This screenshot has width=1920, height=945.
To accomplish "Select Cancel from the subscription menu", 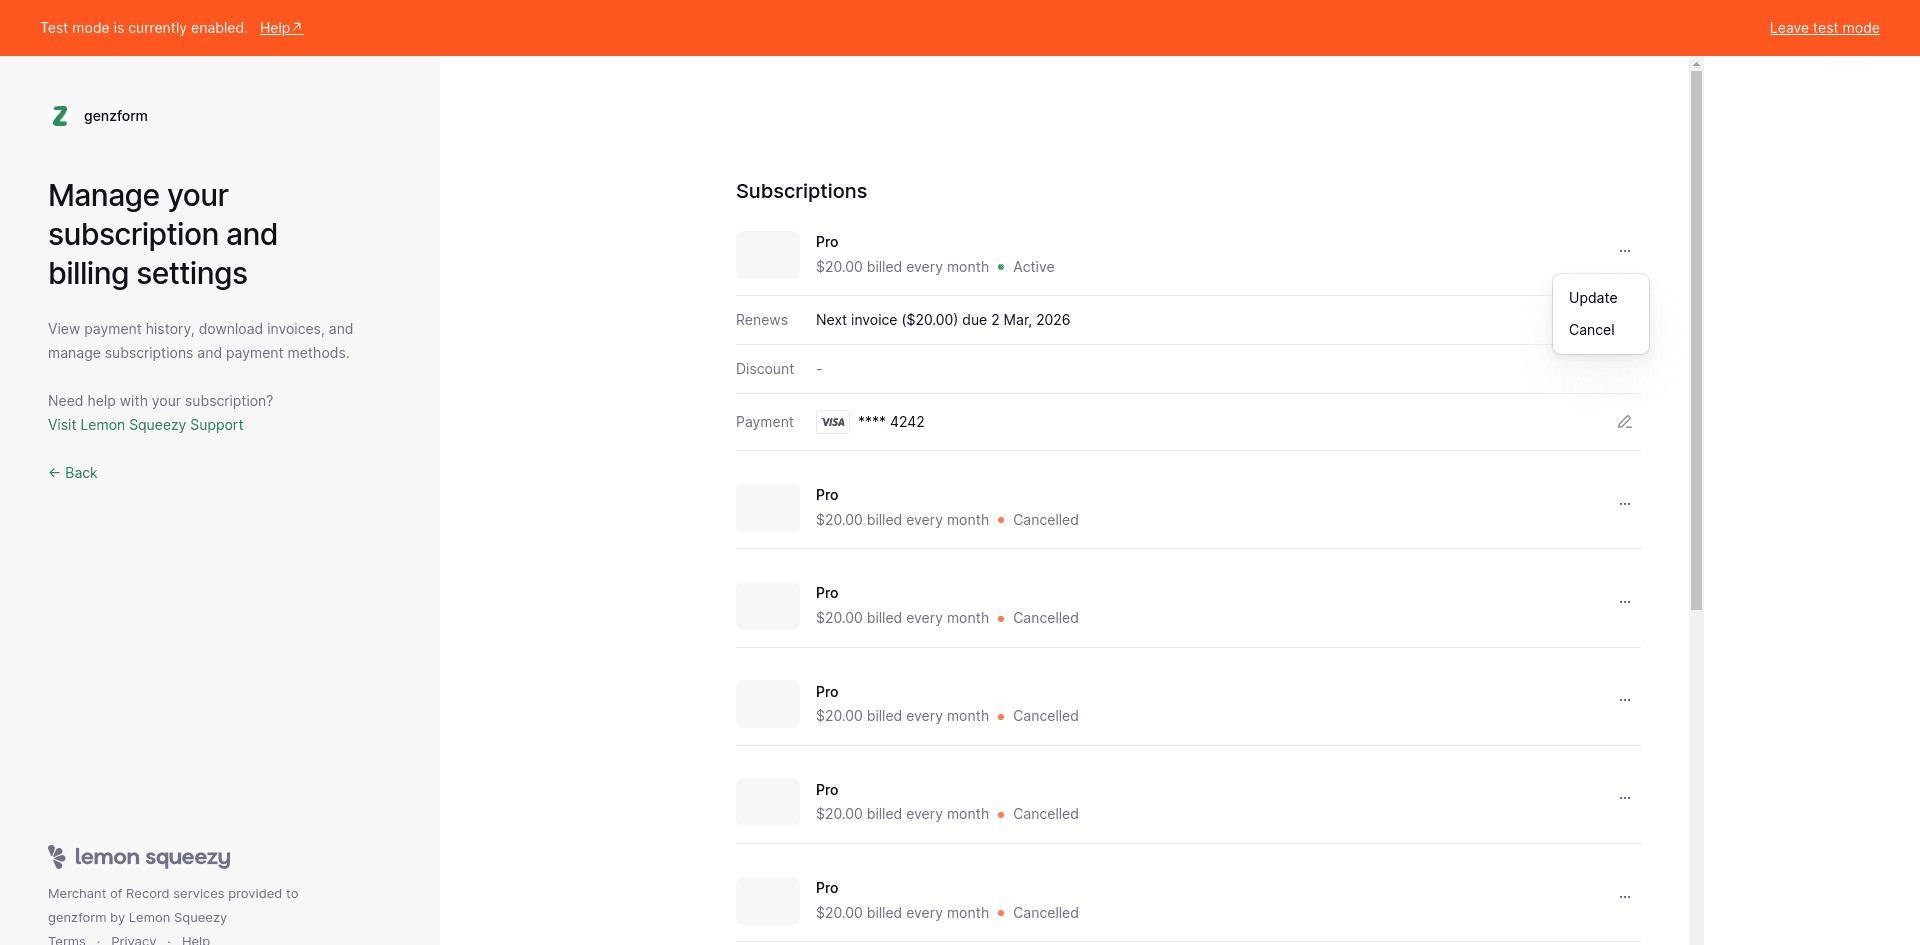I will (1592, 330).
